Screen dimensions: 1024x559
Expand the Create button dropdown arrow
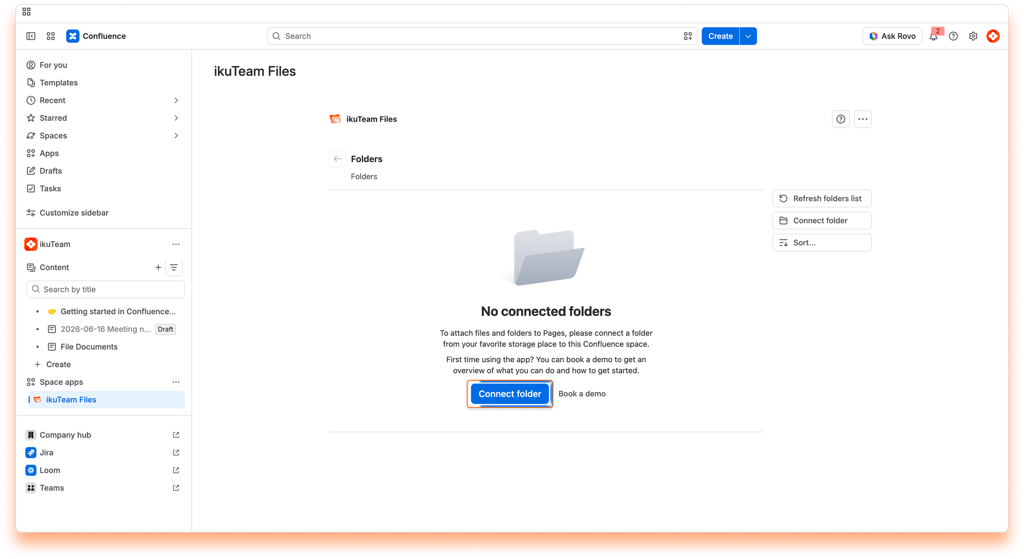point(748,36)
